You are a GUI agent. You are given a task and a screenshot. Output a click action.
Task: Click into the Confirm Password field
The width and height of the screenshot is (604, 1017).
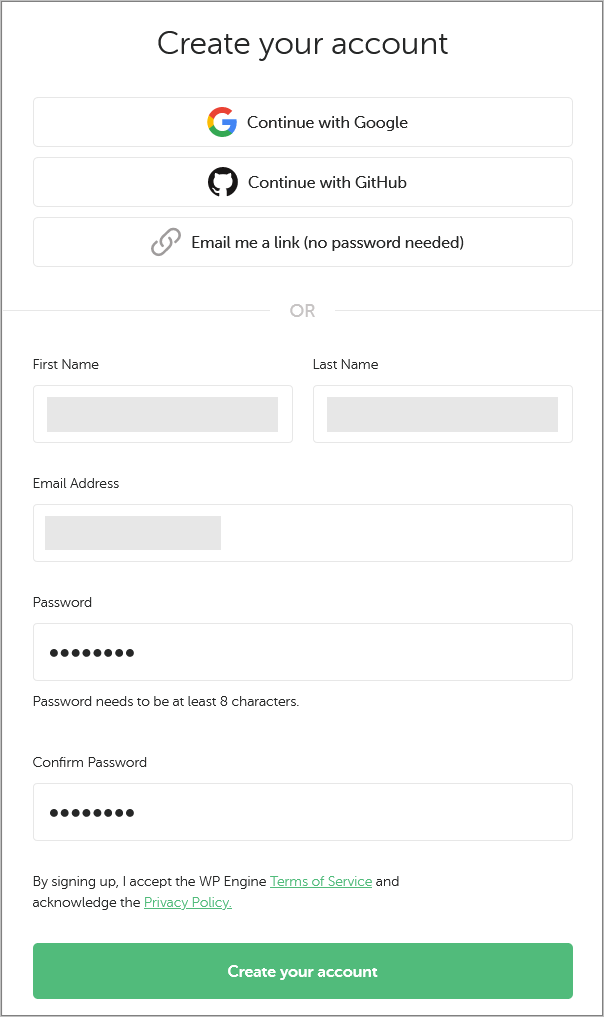point(303,812)
